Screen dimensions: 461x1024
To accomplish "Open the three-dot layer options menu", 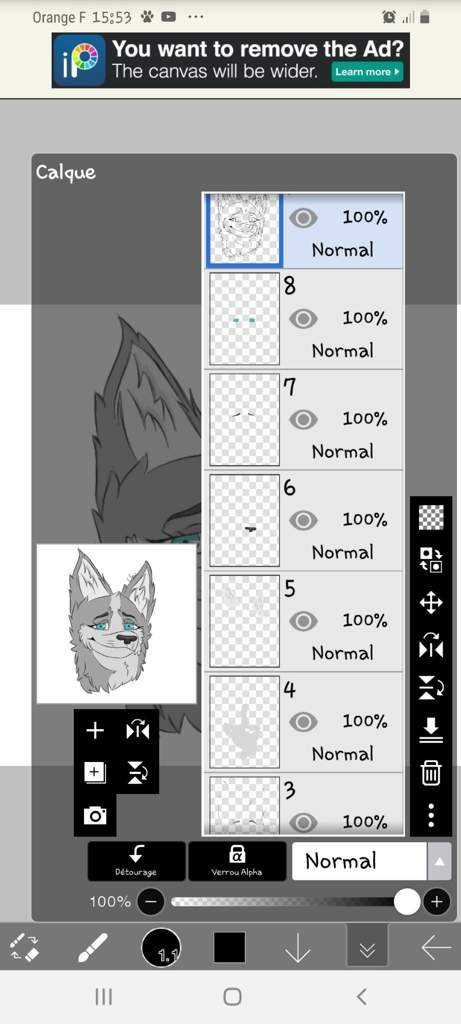I will point(431,815).
